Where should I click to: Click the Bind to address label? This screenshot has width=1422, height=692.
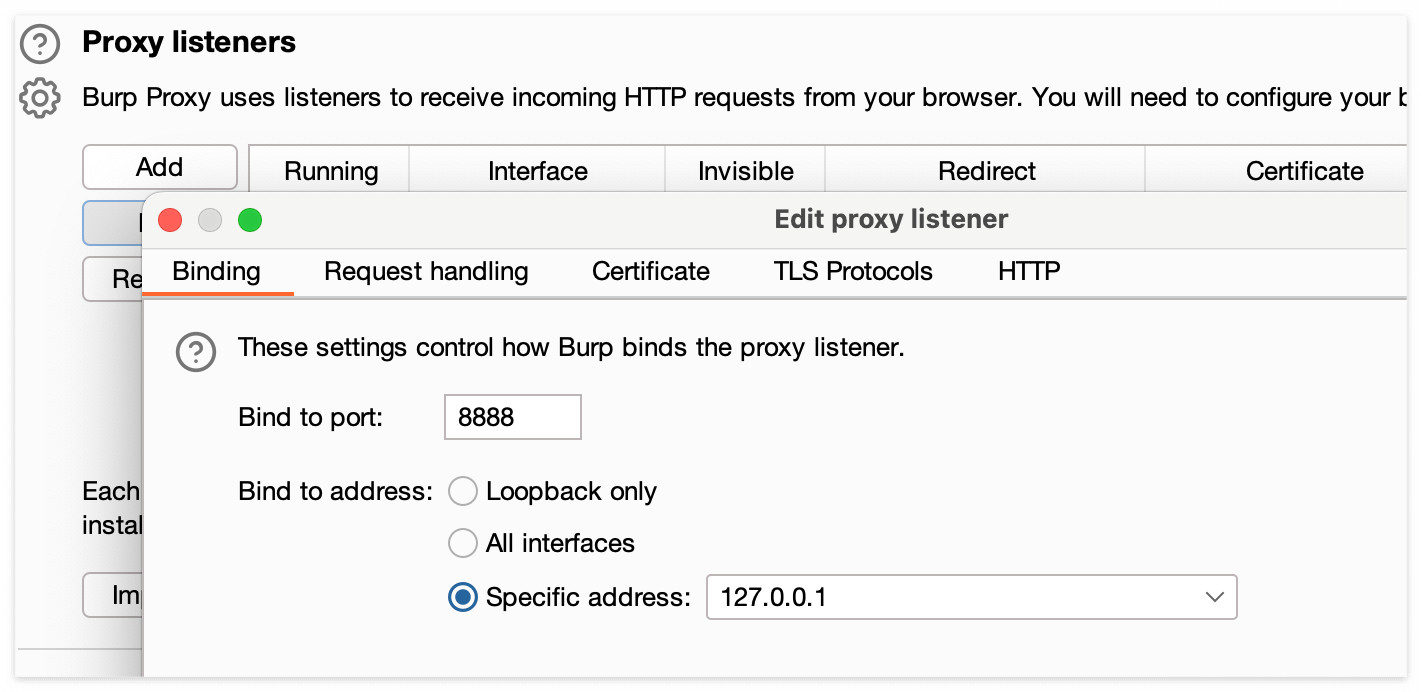tap(335, 492)
